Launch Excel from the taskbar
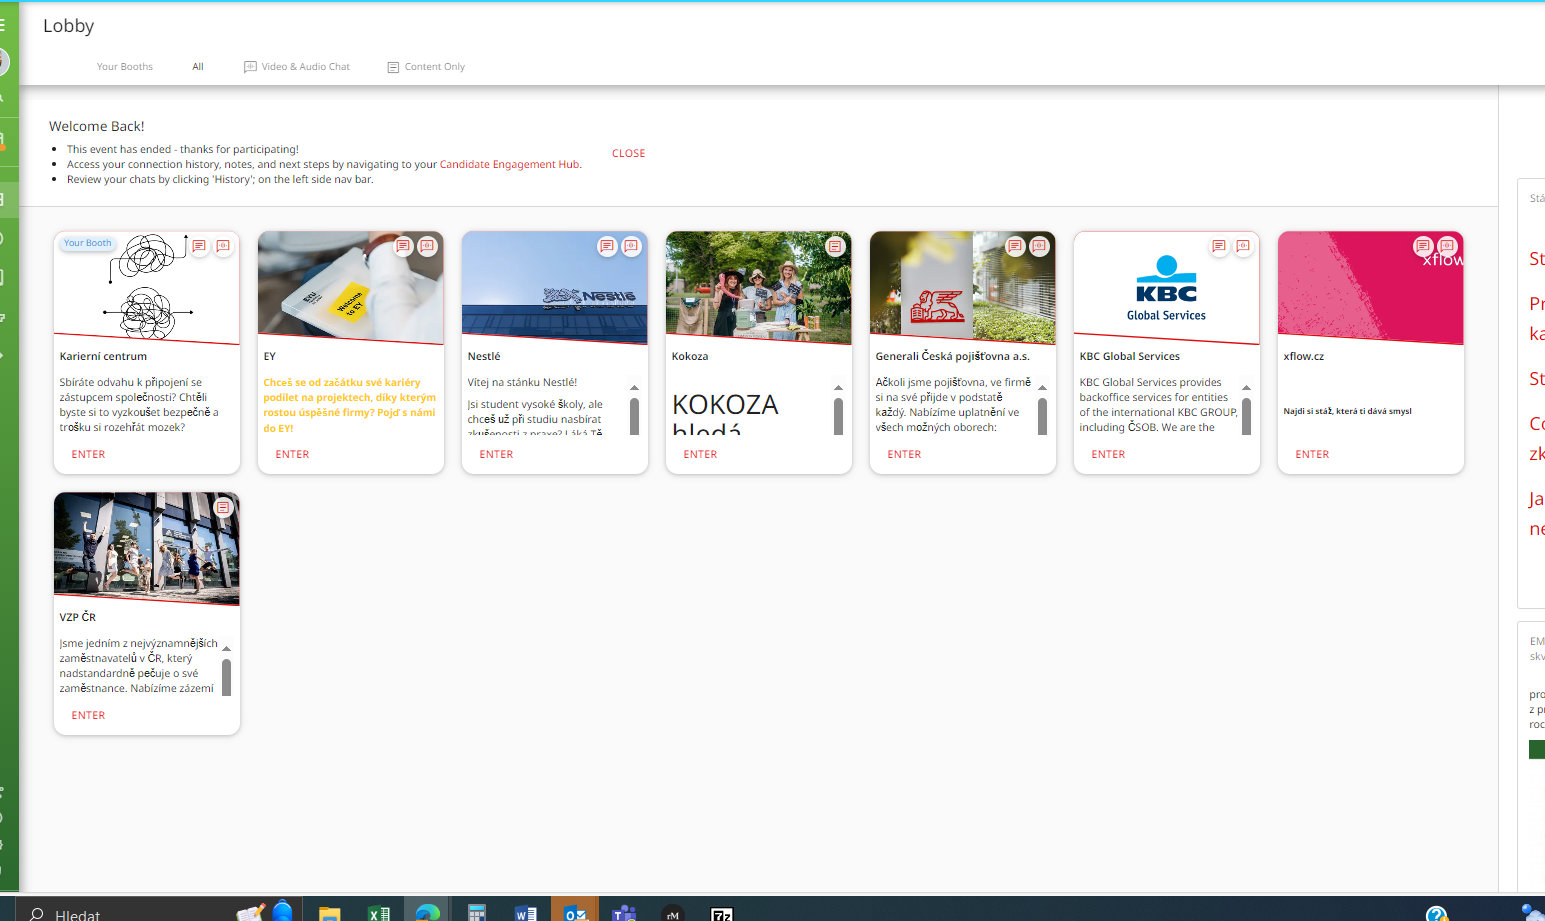Screen dimensions: 1545x921 pos(378,912)
